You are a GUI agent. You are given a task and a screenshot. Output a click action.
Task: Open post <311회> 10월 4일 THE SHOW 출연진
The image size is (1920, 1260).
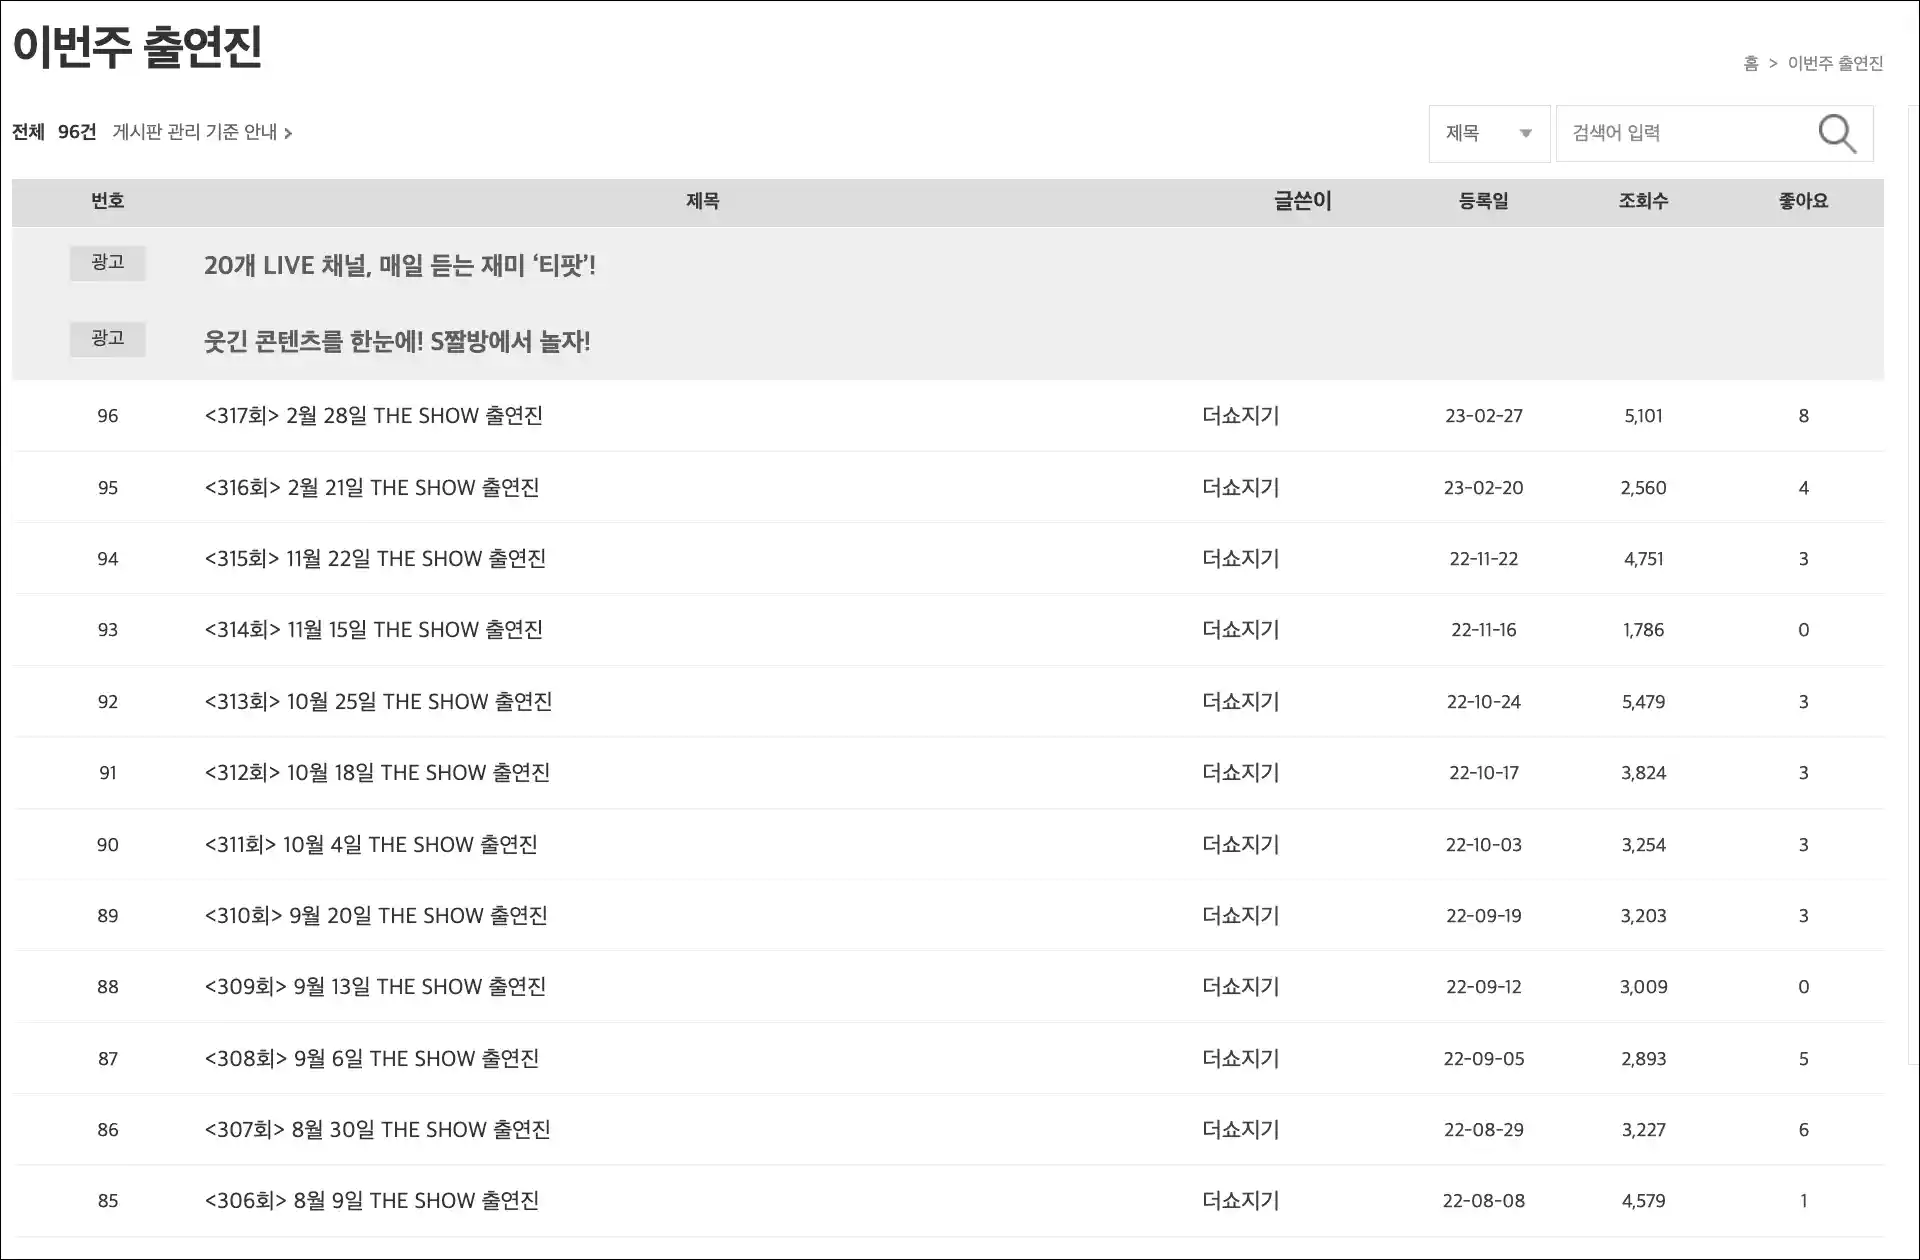tap(370, 844)
